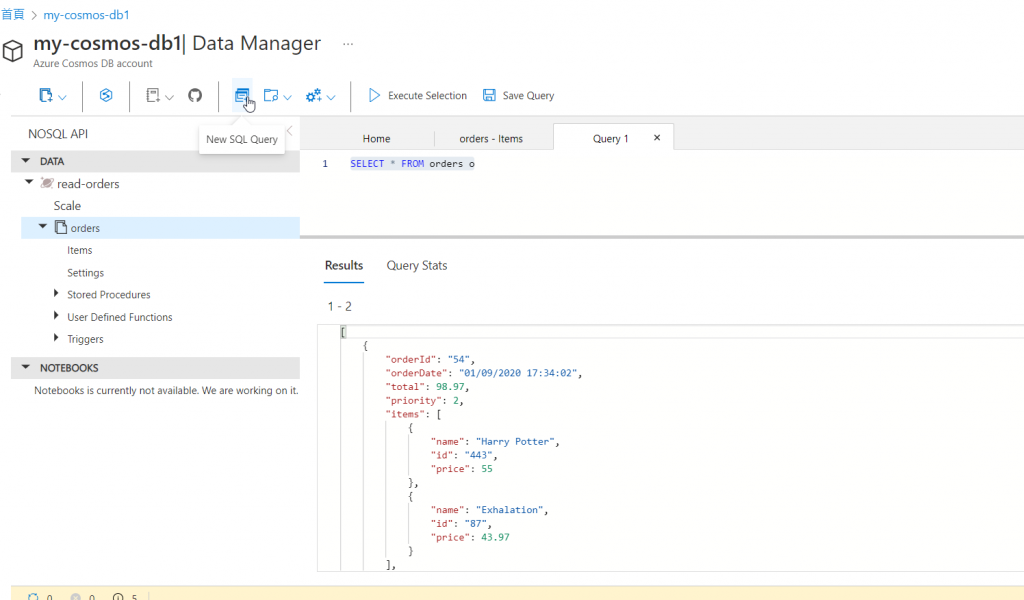Viewport: 1024px width, 600px height.
Task: Click the settings gears icon
Action: pyautogui.click(x=313, y=96)
